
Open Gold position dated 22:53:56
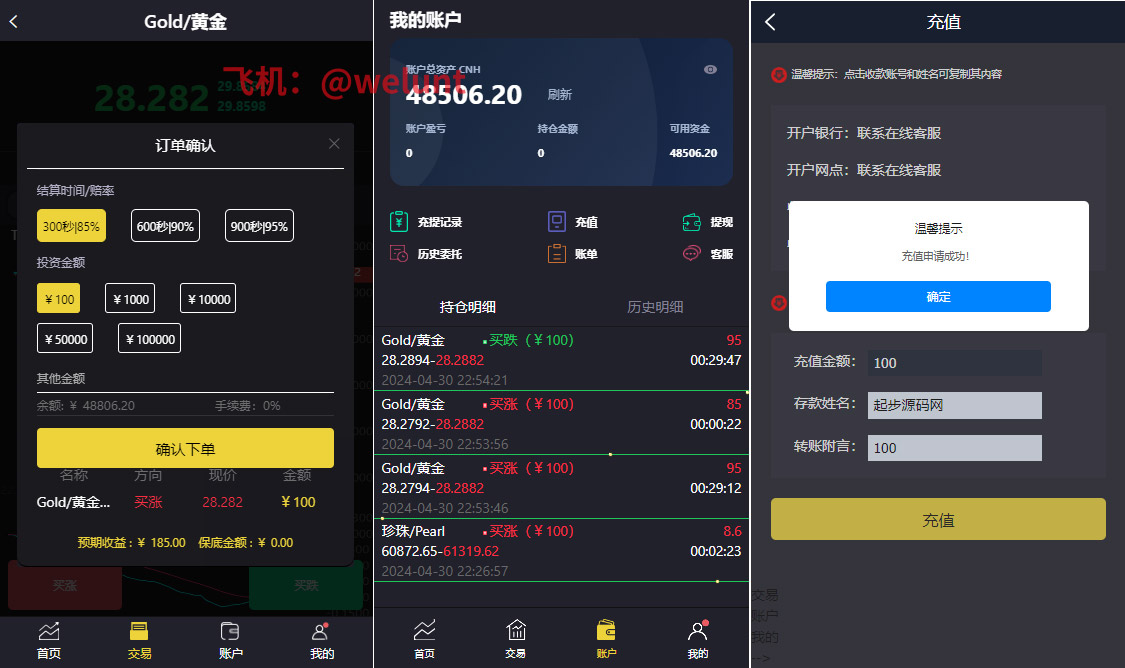(x=561, y=423)
